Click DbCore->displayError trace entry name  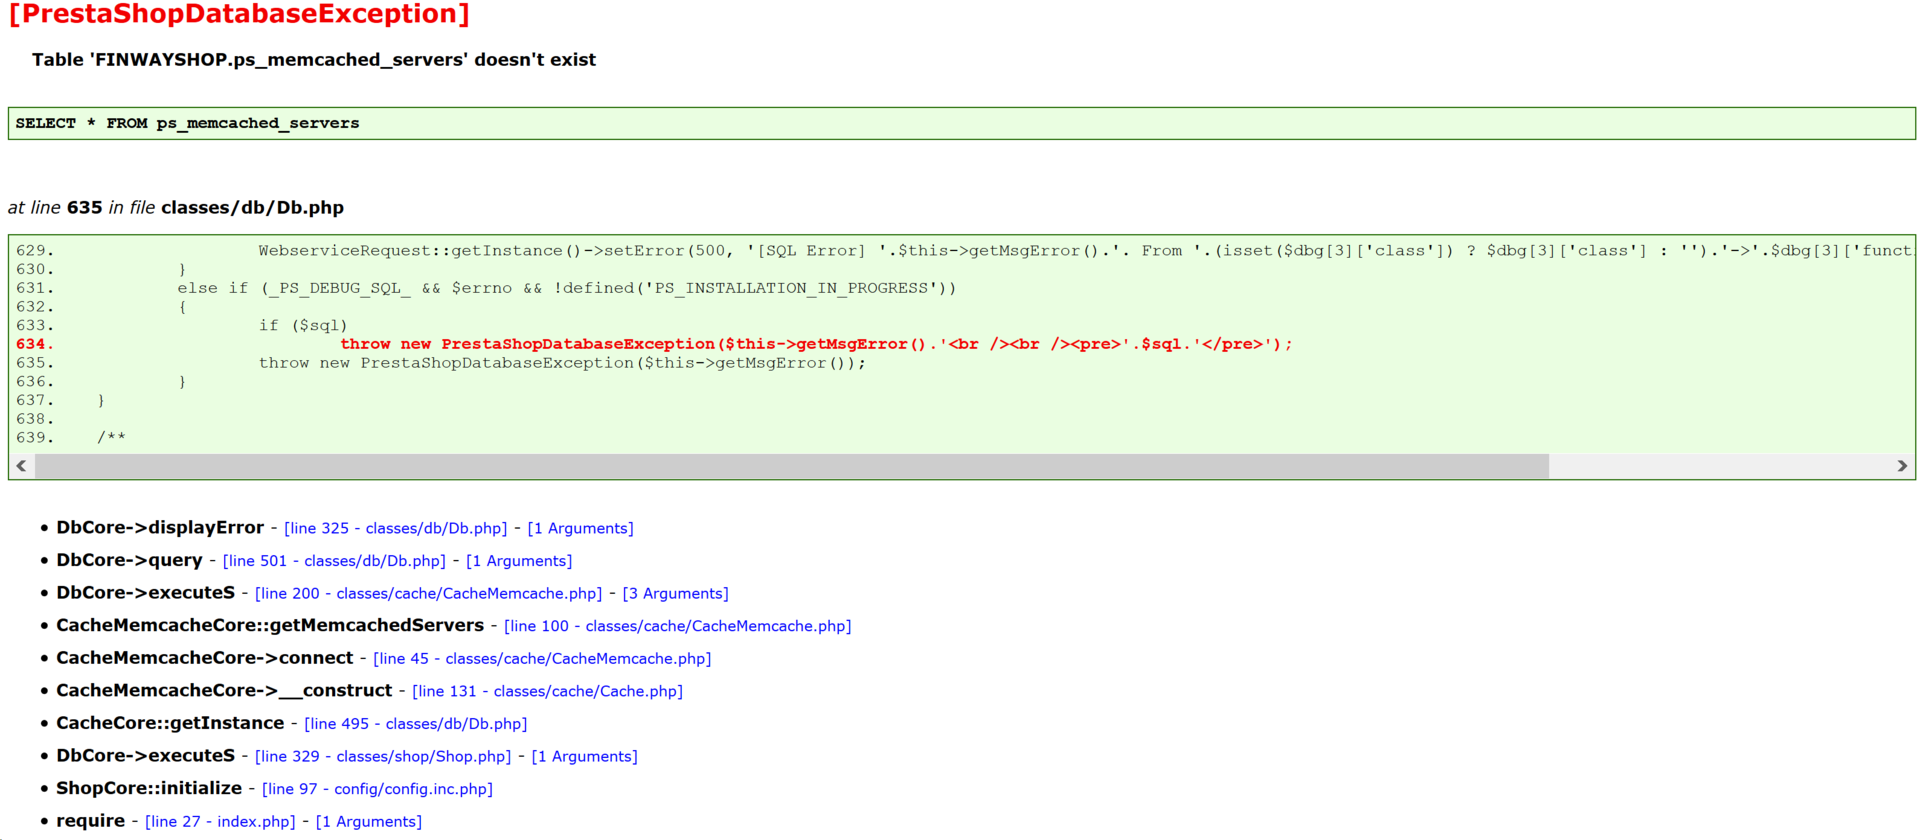pos(160,527)
